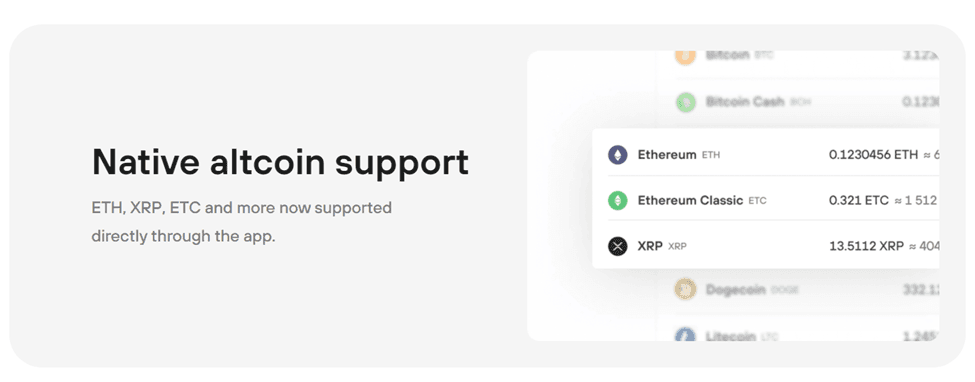Click the blurred Bitcoin Cash row label

[745, 101]
